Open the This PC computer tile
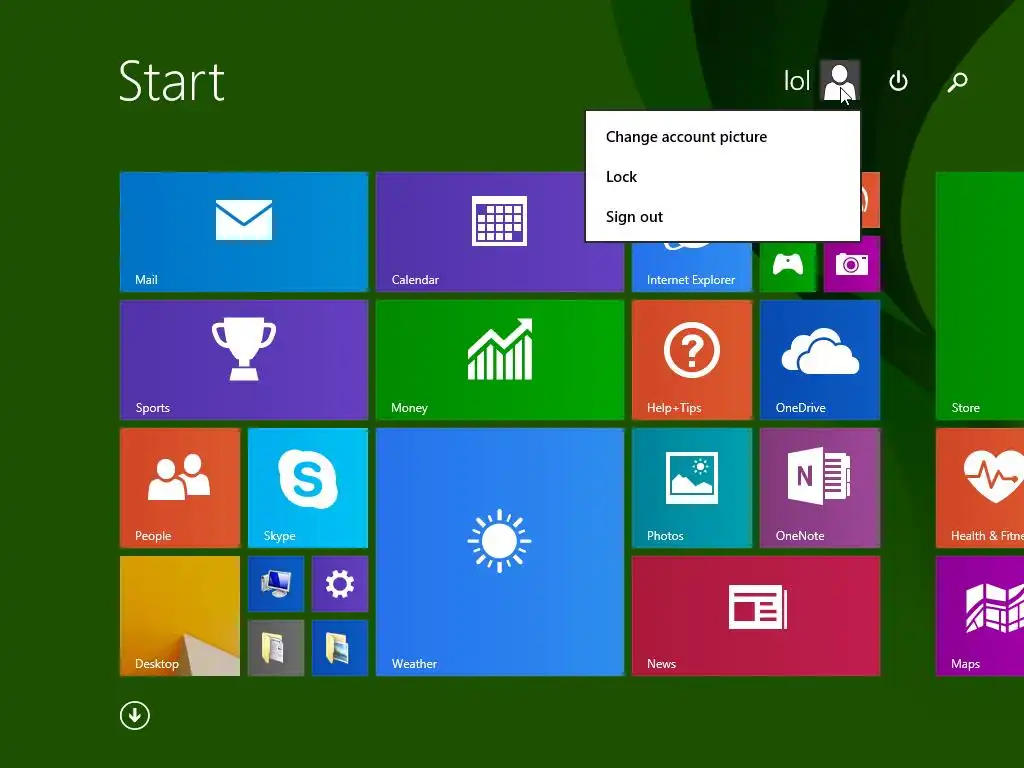1024x768 pixels. (x=276, y=584)
